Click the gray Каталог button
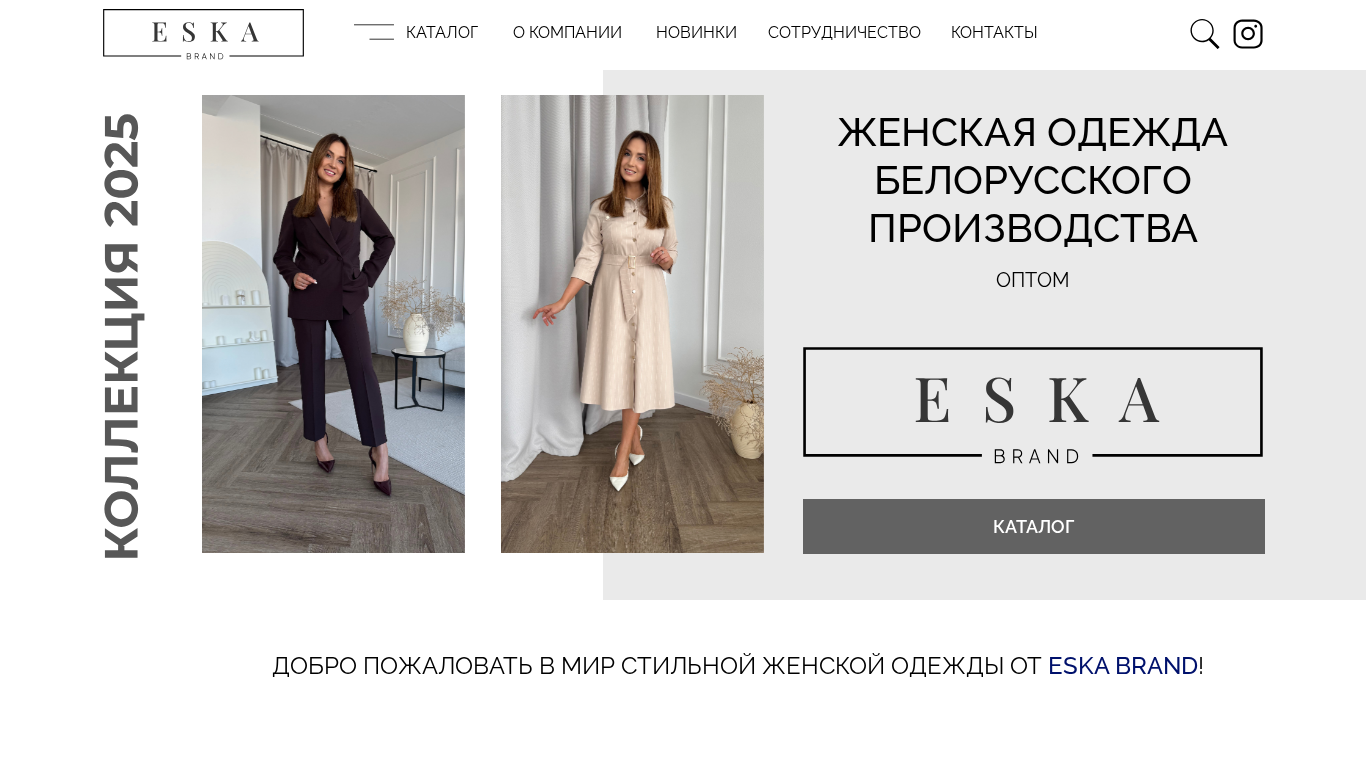This screenshot has width=1366, height=768. pyautogui.click(x=1034, y=526)
